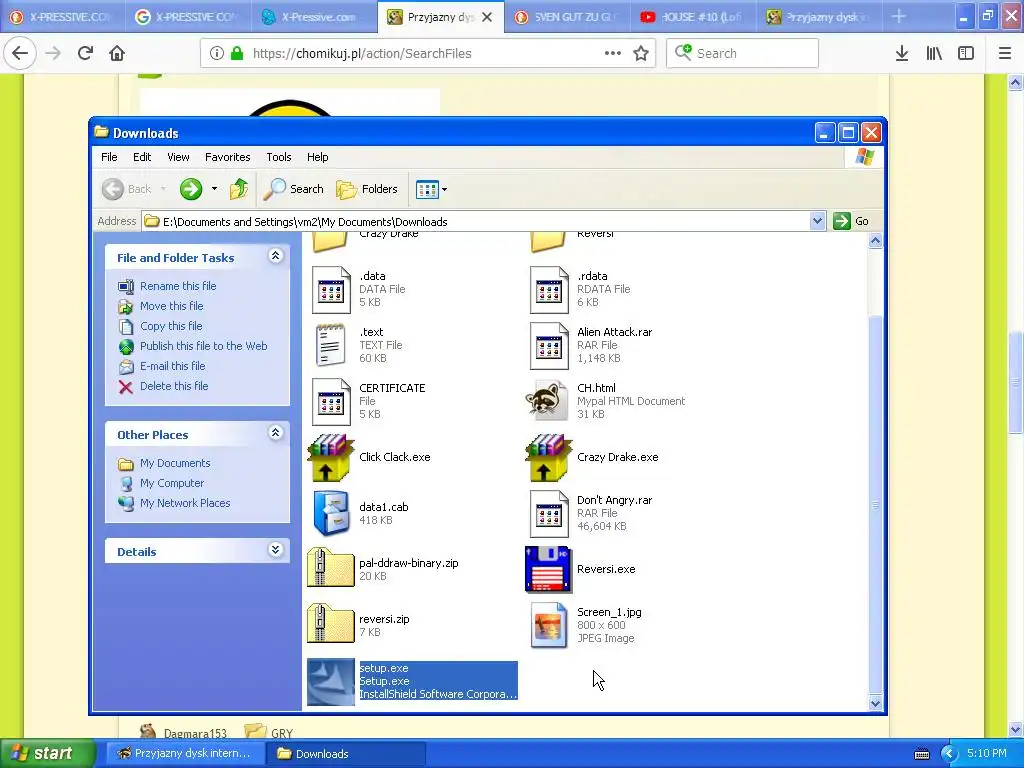Open the Views icon dropdown

tap(431, 189)
